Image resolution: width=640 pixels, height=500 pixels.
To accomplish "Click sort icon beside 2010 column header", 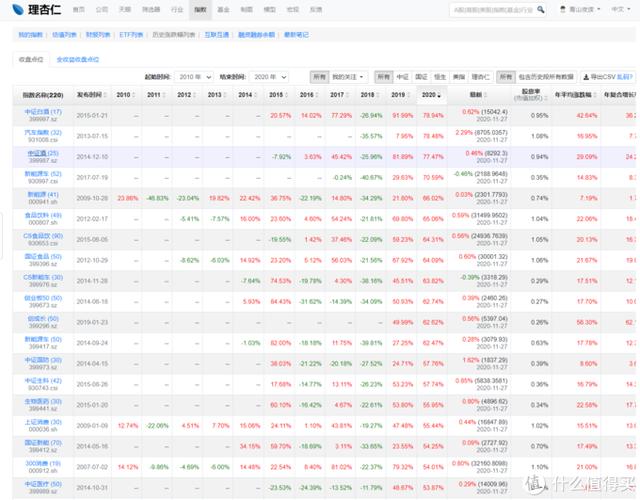I will click(x=133, y=95).
